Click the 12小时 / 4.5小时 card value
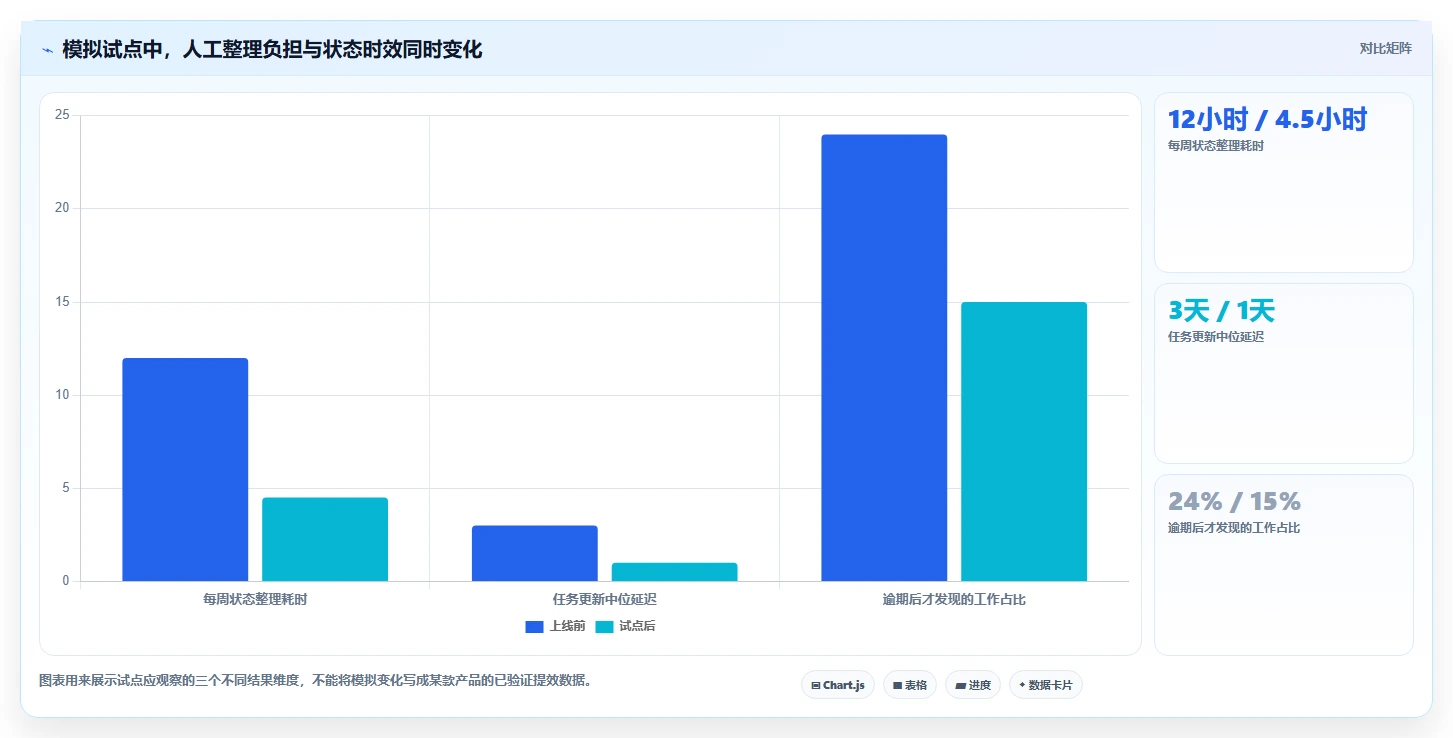Viewport: 1453px width, 738px height. click(x=1267, y=119)
